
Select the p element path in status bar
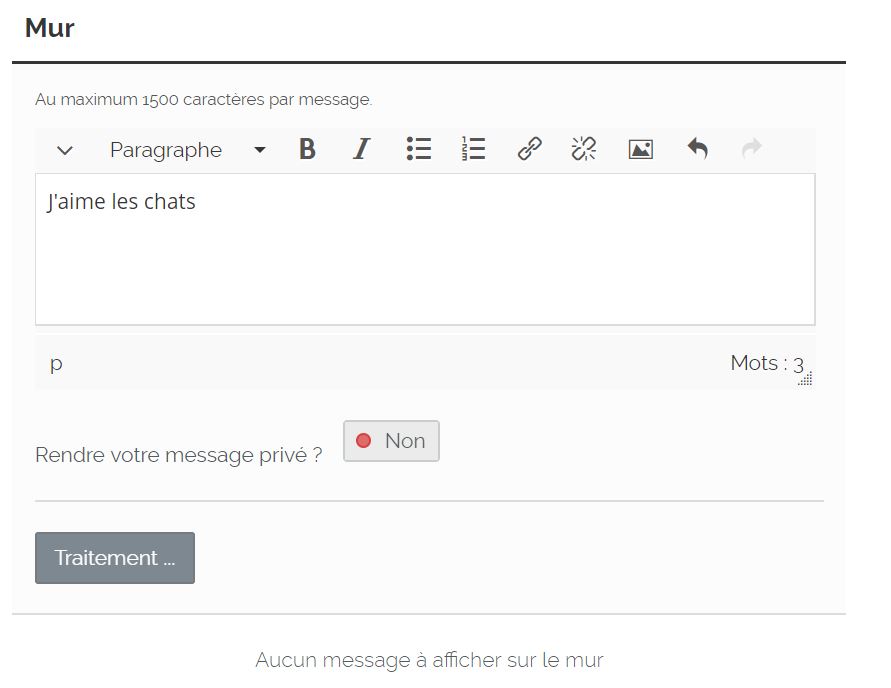point(56,363)
